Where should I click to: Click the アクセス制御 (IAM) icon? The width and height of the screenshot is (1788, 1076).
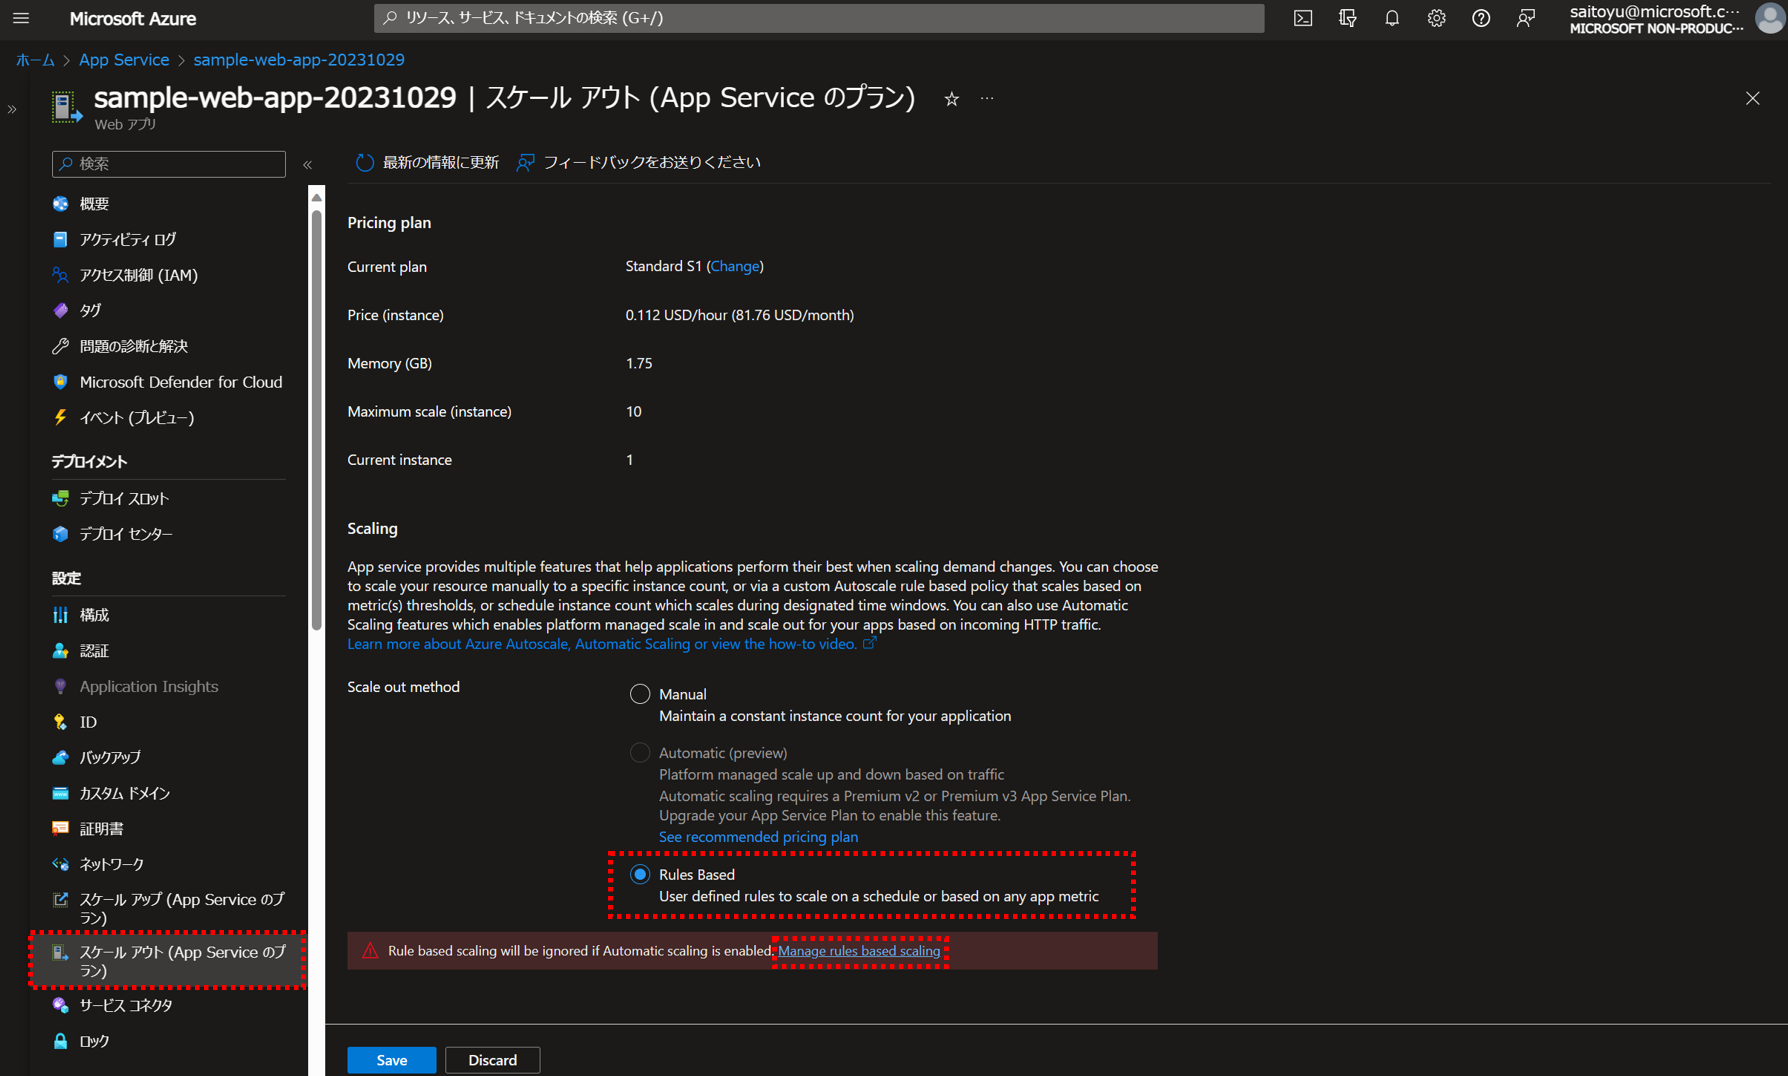(x=61, y=275)
